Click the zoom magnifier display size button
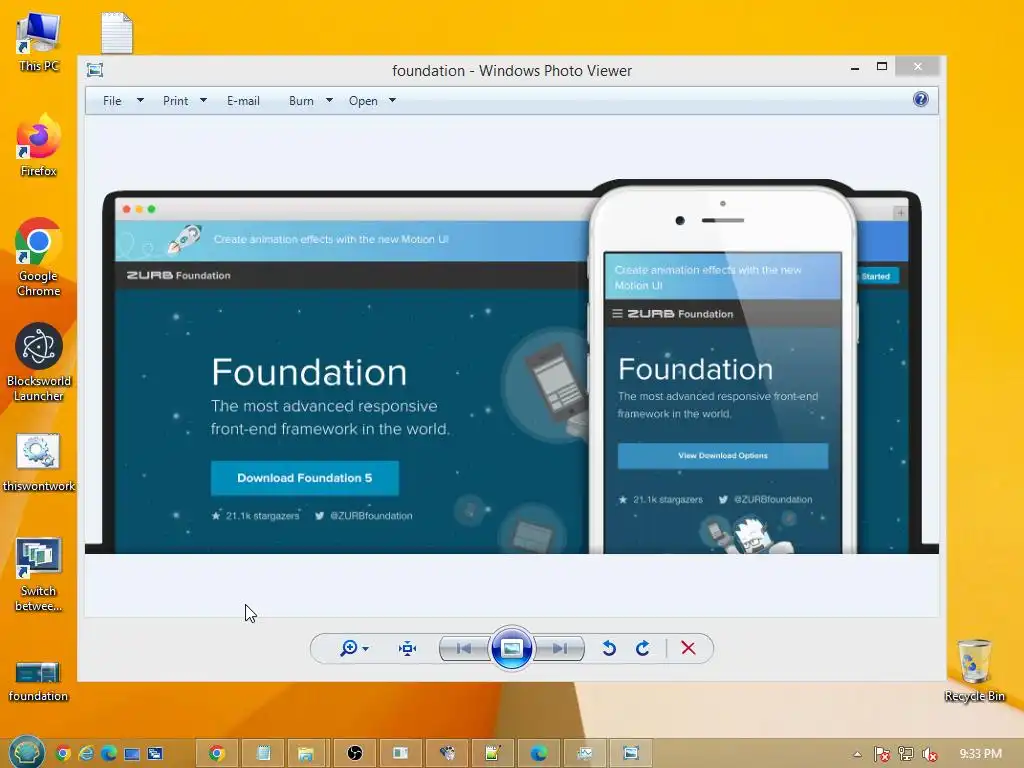1024x768 pixels. point(349,648)
